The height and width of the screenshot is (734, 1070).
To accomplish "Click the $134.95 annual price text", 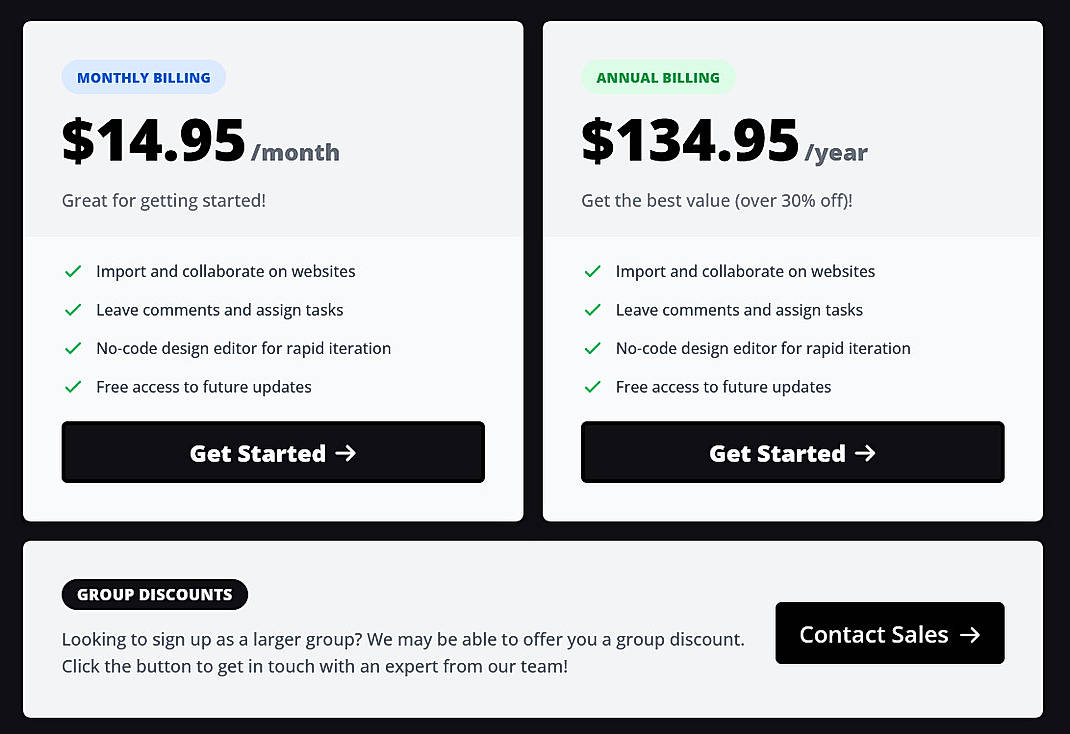I will tap(689, 140).
